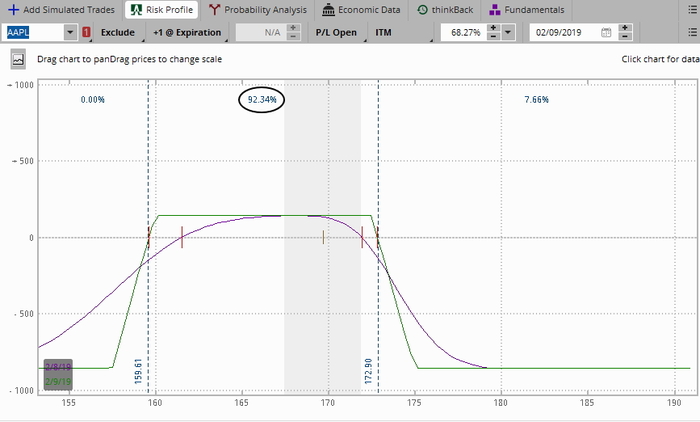
Task: Click the plus icon for Add Simulated Trades
Action: pyautogui.click(x=13, y=9)
